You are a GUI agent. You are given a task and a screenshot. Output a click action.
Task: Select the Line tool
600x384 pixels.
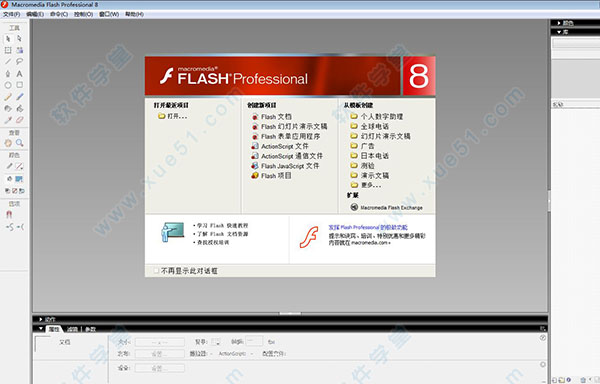coord(8,62)
